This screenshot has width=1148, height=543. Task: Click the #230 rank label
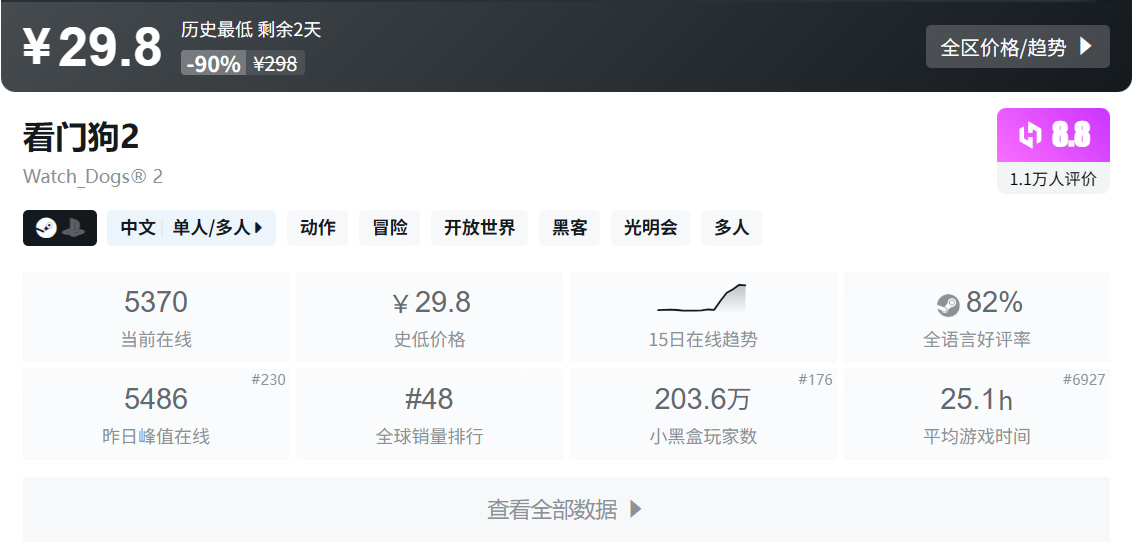point(269,379)
